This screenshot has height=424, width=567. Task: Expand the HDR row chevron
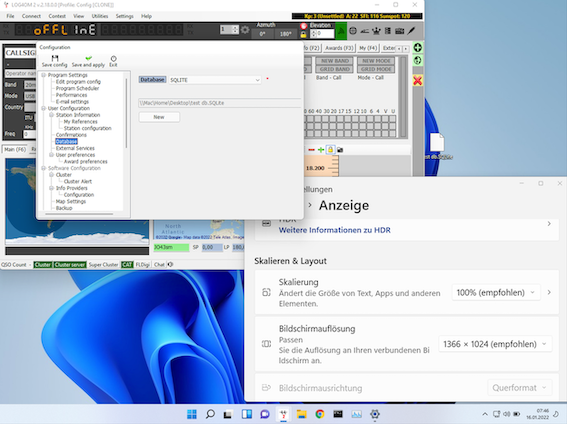coord(549,224)
